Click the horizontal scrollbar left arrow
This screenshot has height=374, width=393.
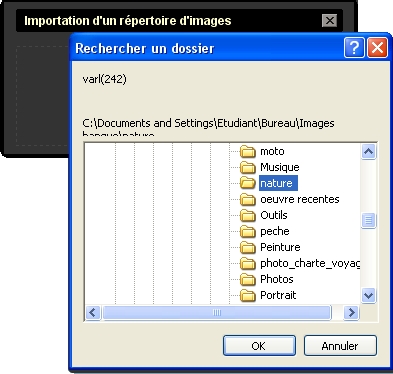(x=93, y=313)
